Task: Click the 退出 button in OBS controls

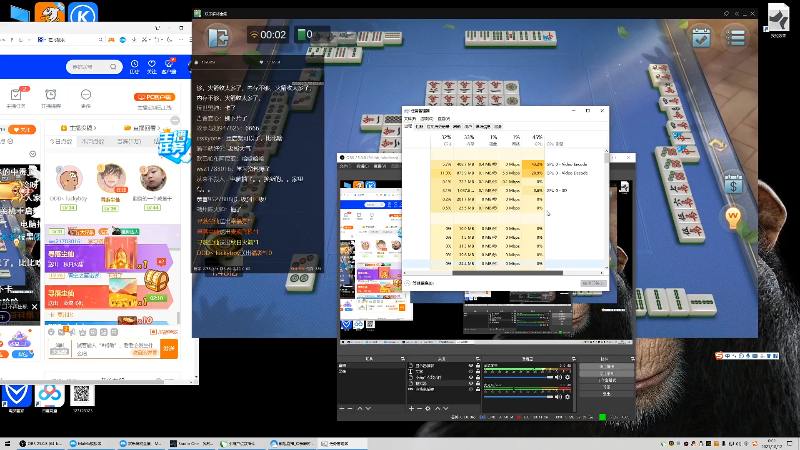Action: 607,394
